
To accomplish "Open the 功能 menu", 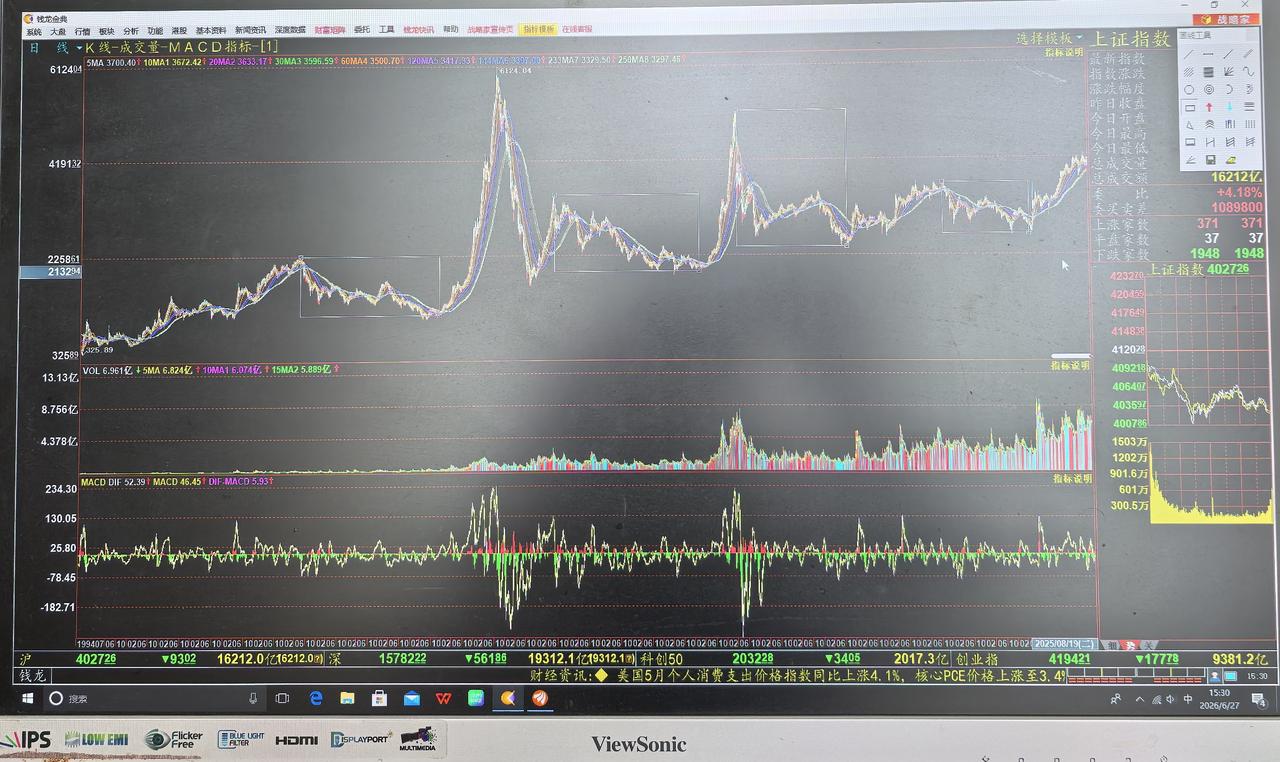I will click(155, 30).
